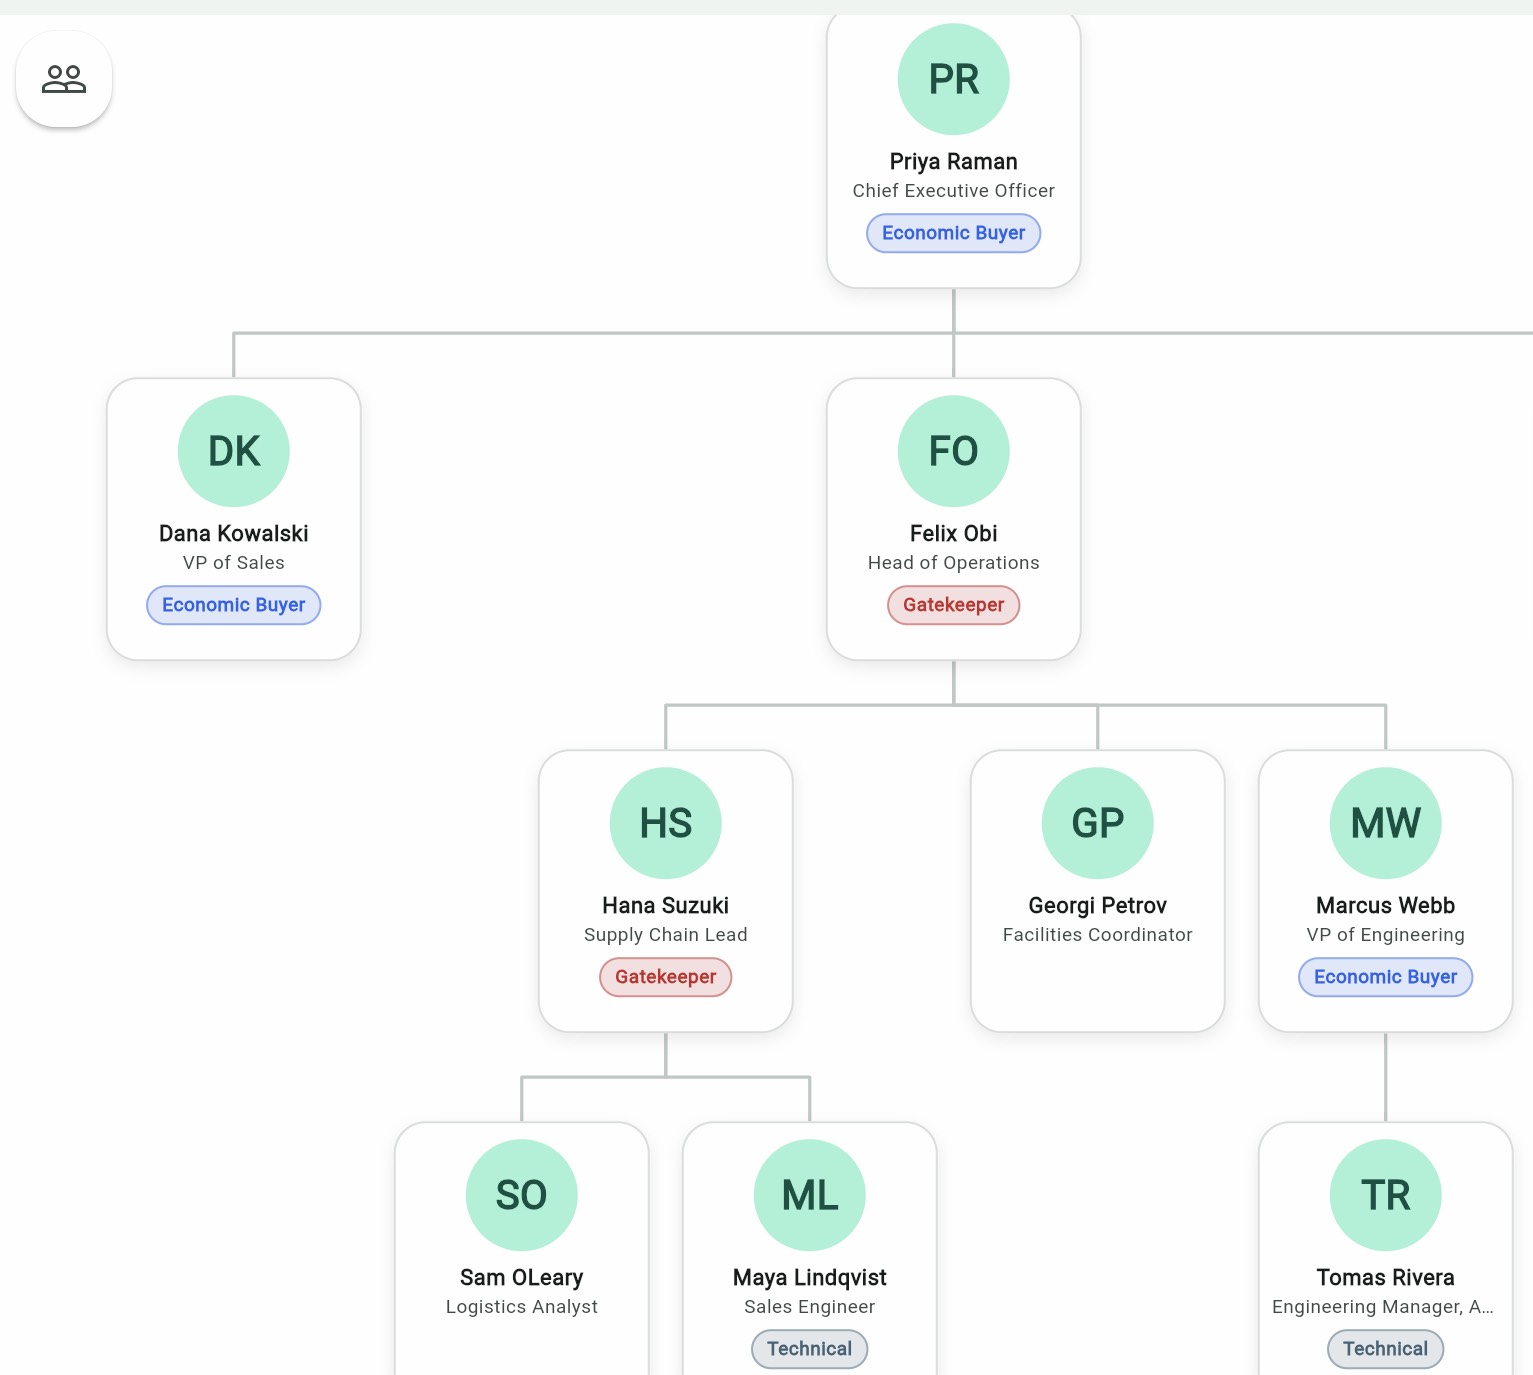The height and width of the screenshot is (1375, 1533).
Task: Click the name Dana Kowalski
Action: (234, 534)
